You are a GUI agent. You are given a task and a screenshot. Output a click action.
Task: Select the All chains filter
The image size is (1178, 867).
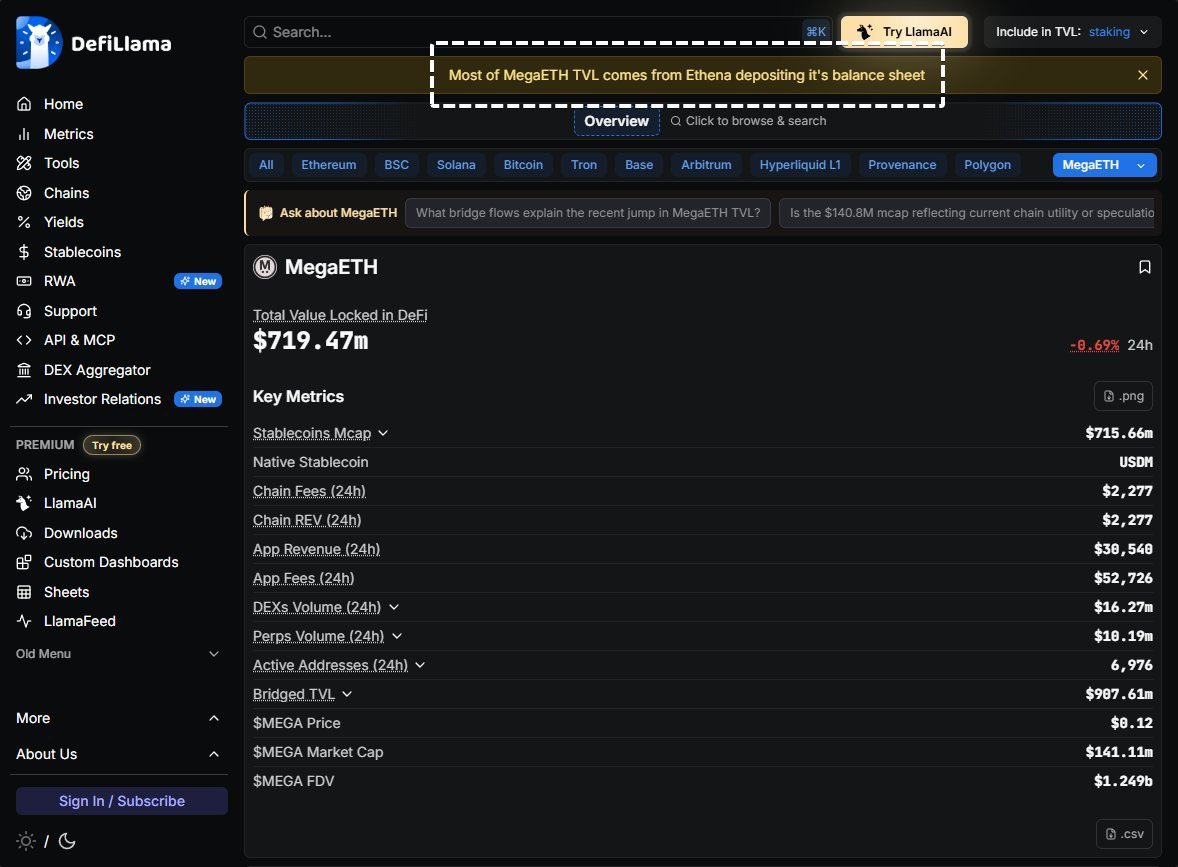[x=266, y=165]
